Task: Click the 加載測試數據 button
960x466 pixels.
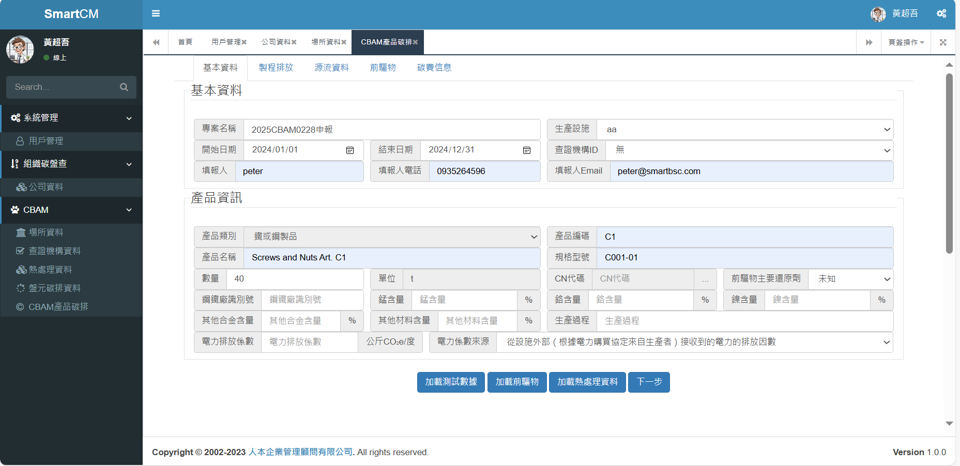Action: coord(451,382)
